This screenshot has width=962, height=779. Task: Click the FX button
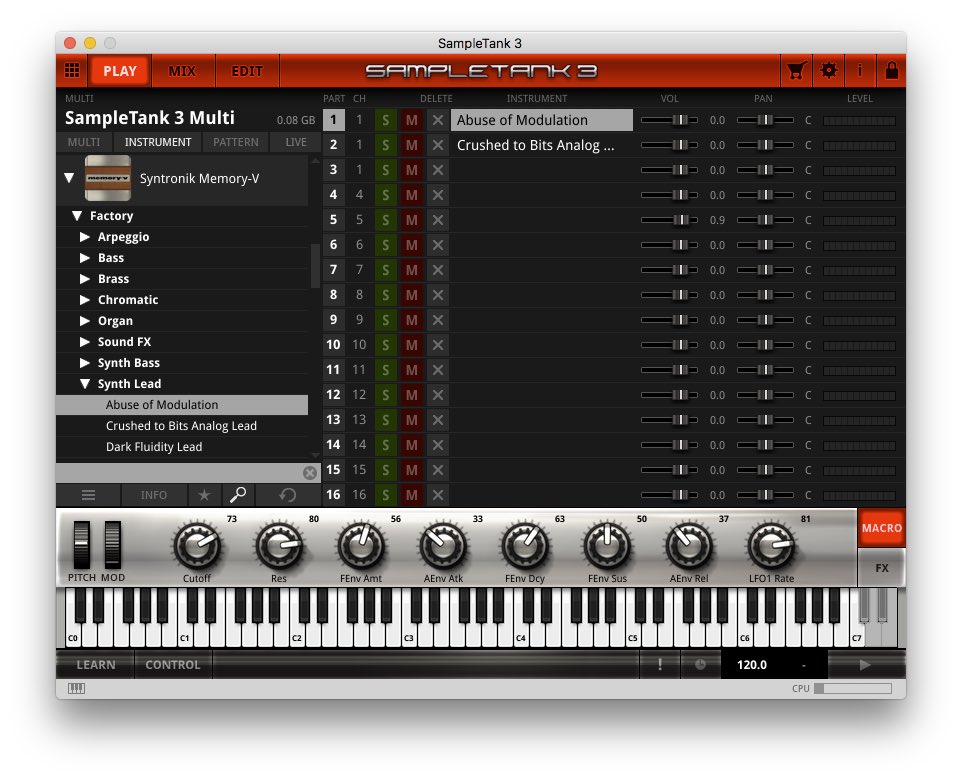882,568
